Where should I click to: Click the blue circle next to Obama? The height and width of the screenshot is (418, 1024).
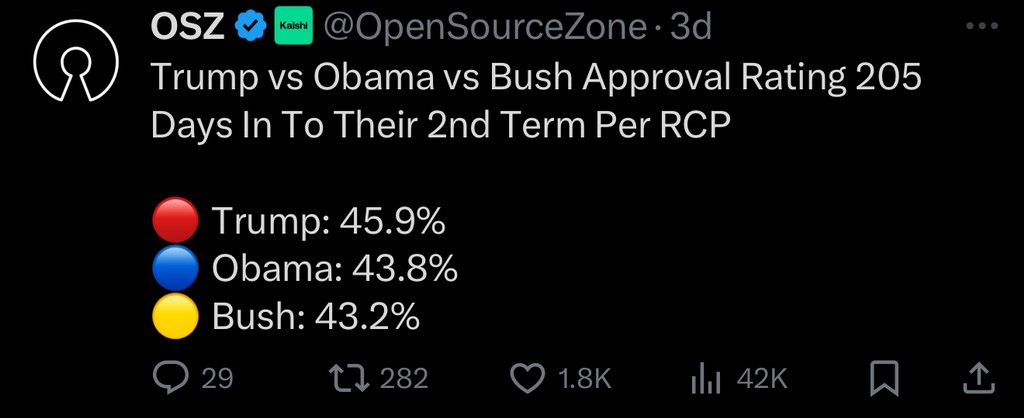pyautogui.click(x=175, y=268)
